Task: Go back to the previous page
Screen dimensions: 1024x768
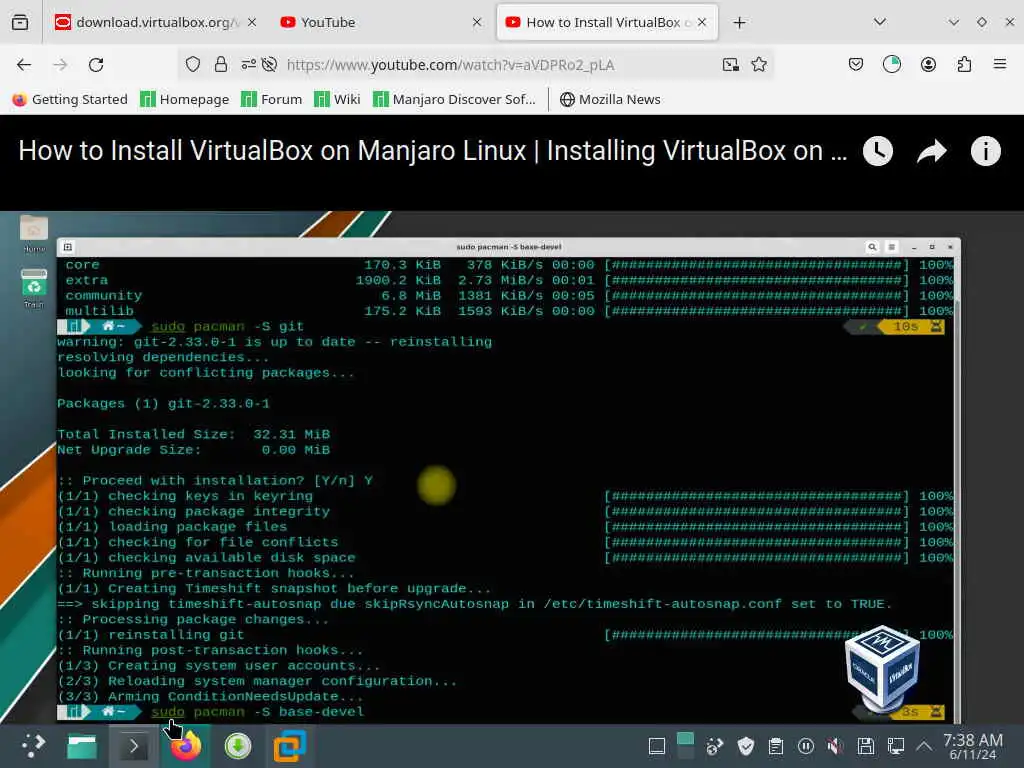Action: pyautogui.click(x=24, y=65)
